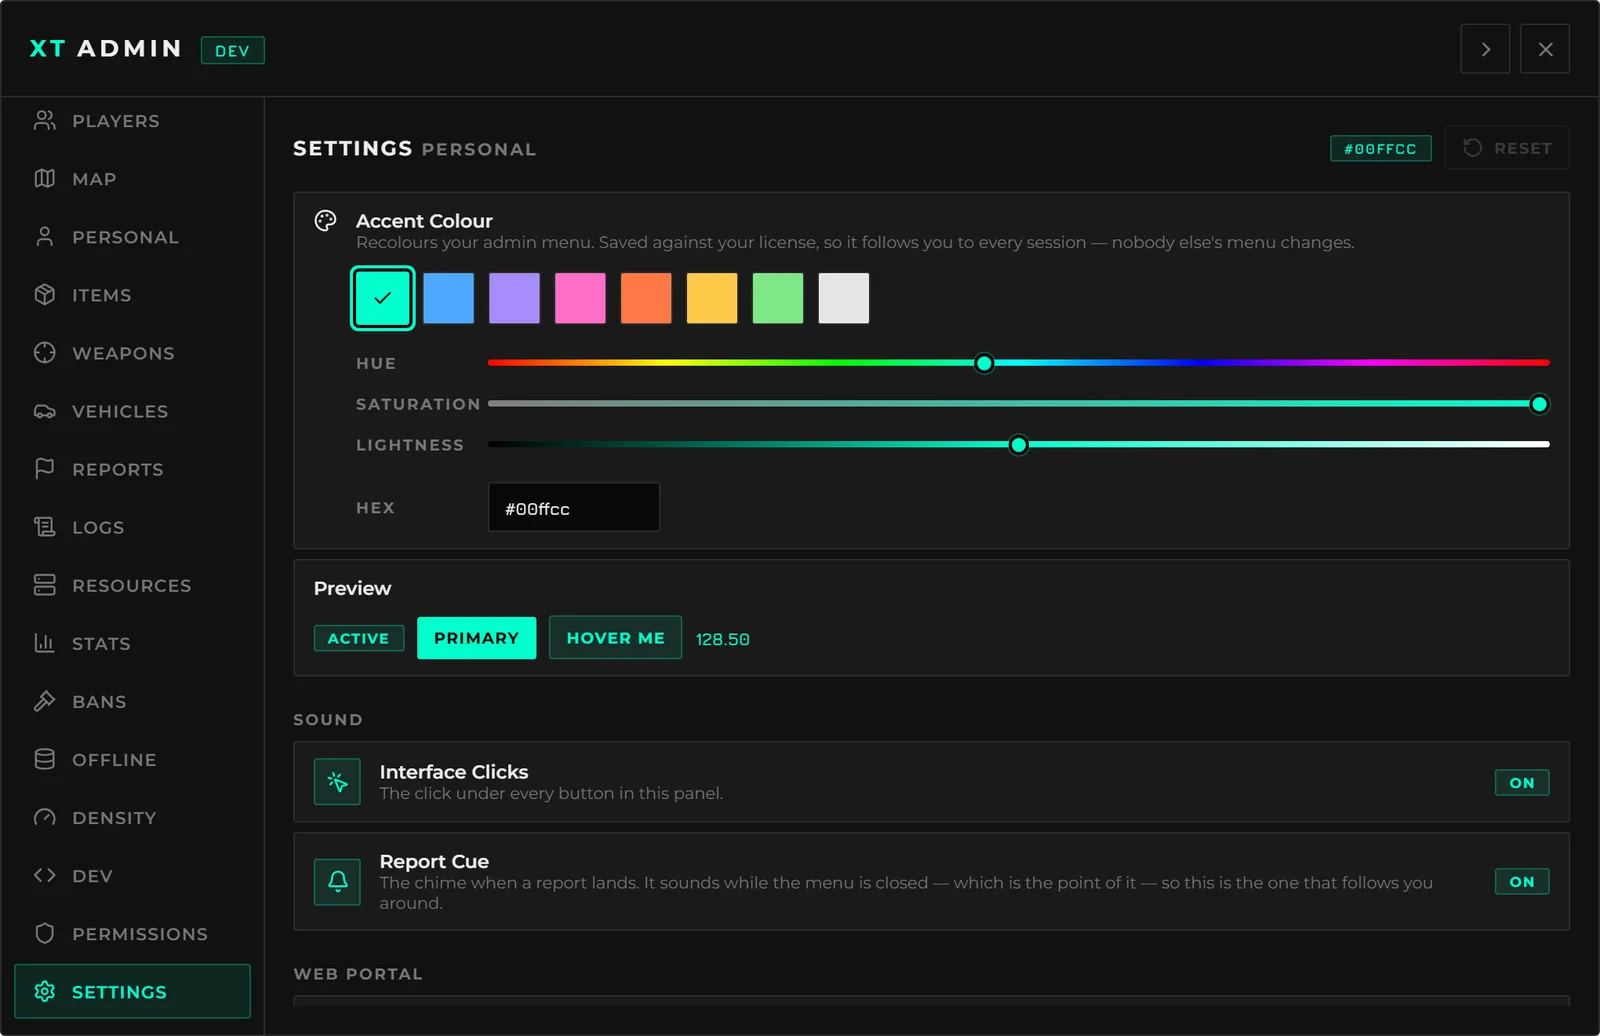The width and height of the screenshot is (1600, 1036).
Task: Click the WEB PORTAL section heading
Action: (x=358, y=974)
